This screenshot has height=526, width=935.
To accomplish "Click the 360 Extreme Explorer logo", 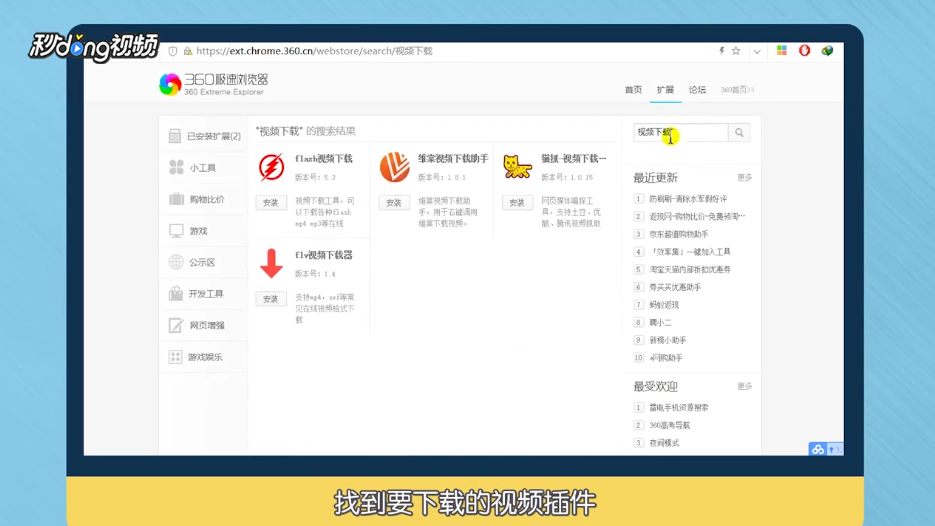I will tap(213, 85).
